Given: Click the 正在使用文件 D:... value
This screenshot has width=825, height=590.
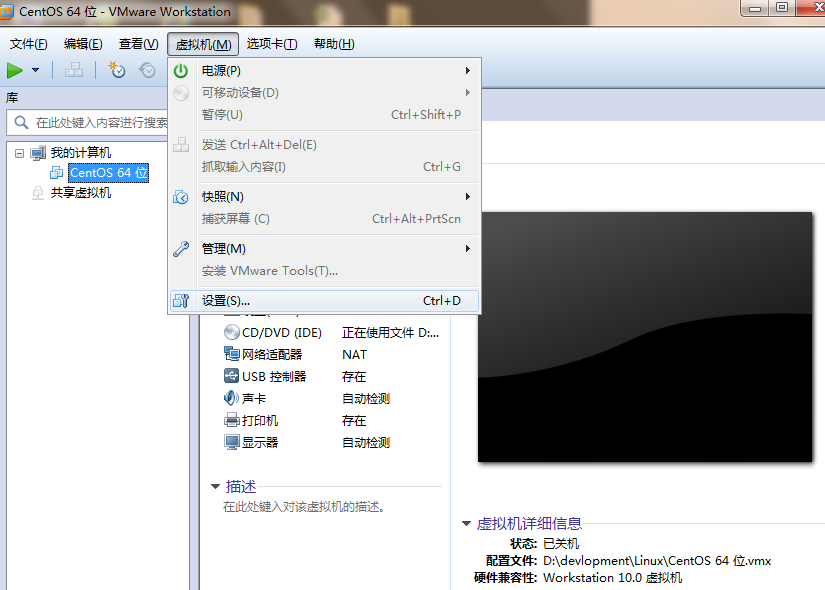Looking at the screenshot, I should click(390, 333).
